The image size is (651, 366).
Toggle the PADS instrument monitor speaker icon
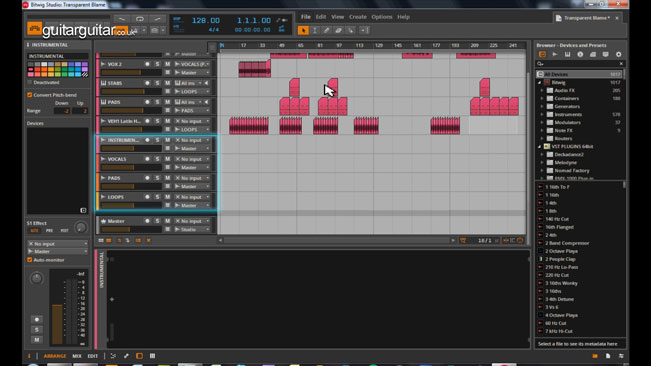[206, 102]
